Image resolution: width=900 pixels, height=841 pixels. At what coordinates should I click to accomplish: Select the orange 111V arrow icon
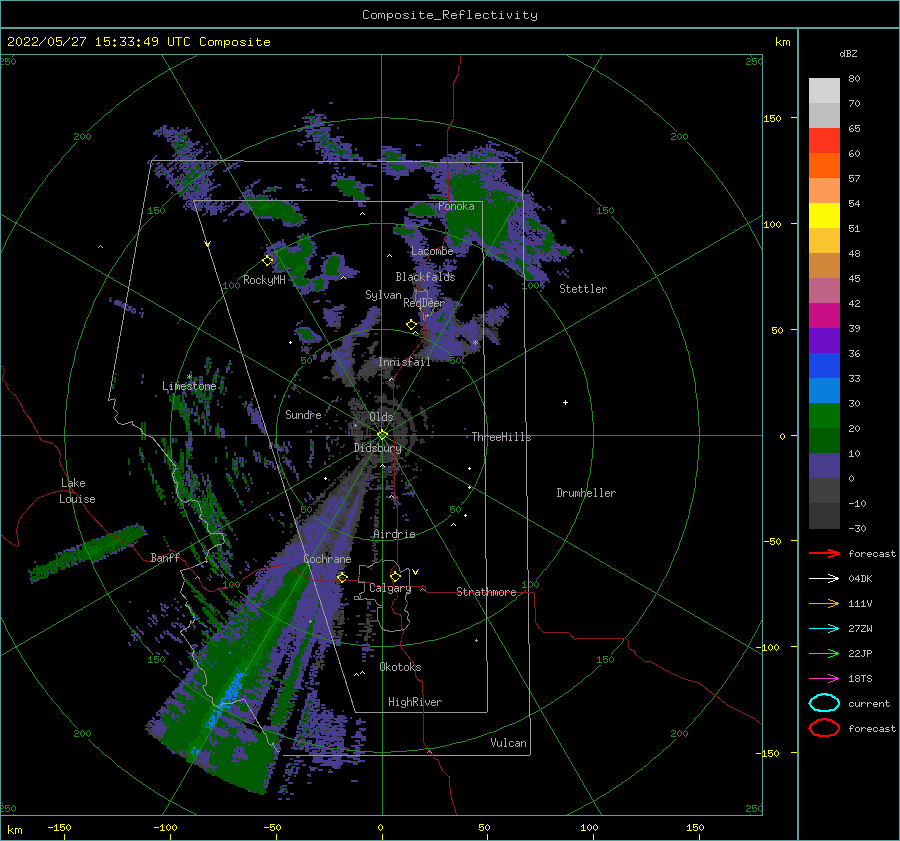(824, 603)
